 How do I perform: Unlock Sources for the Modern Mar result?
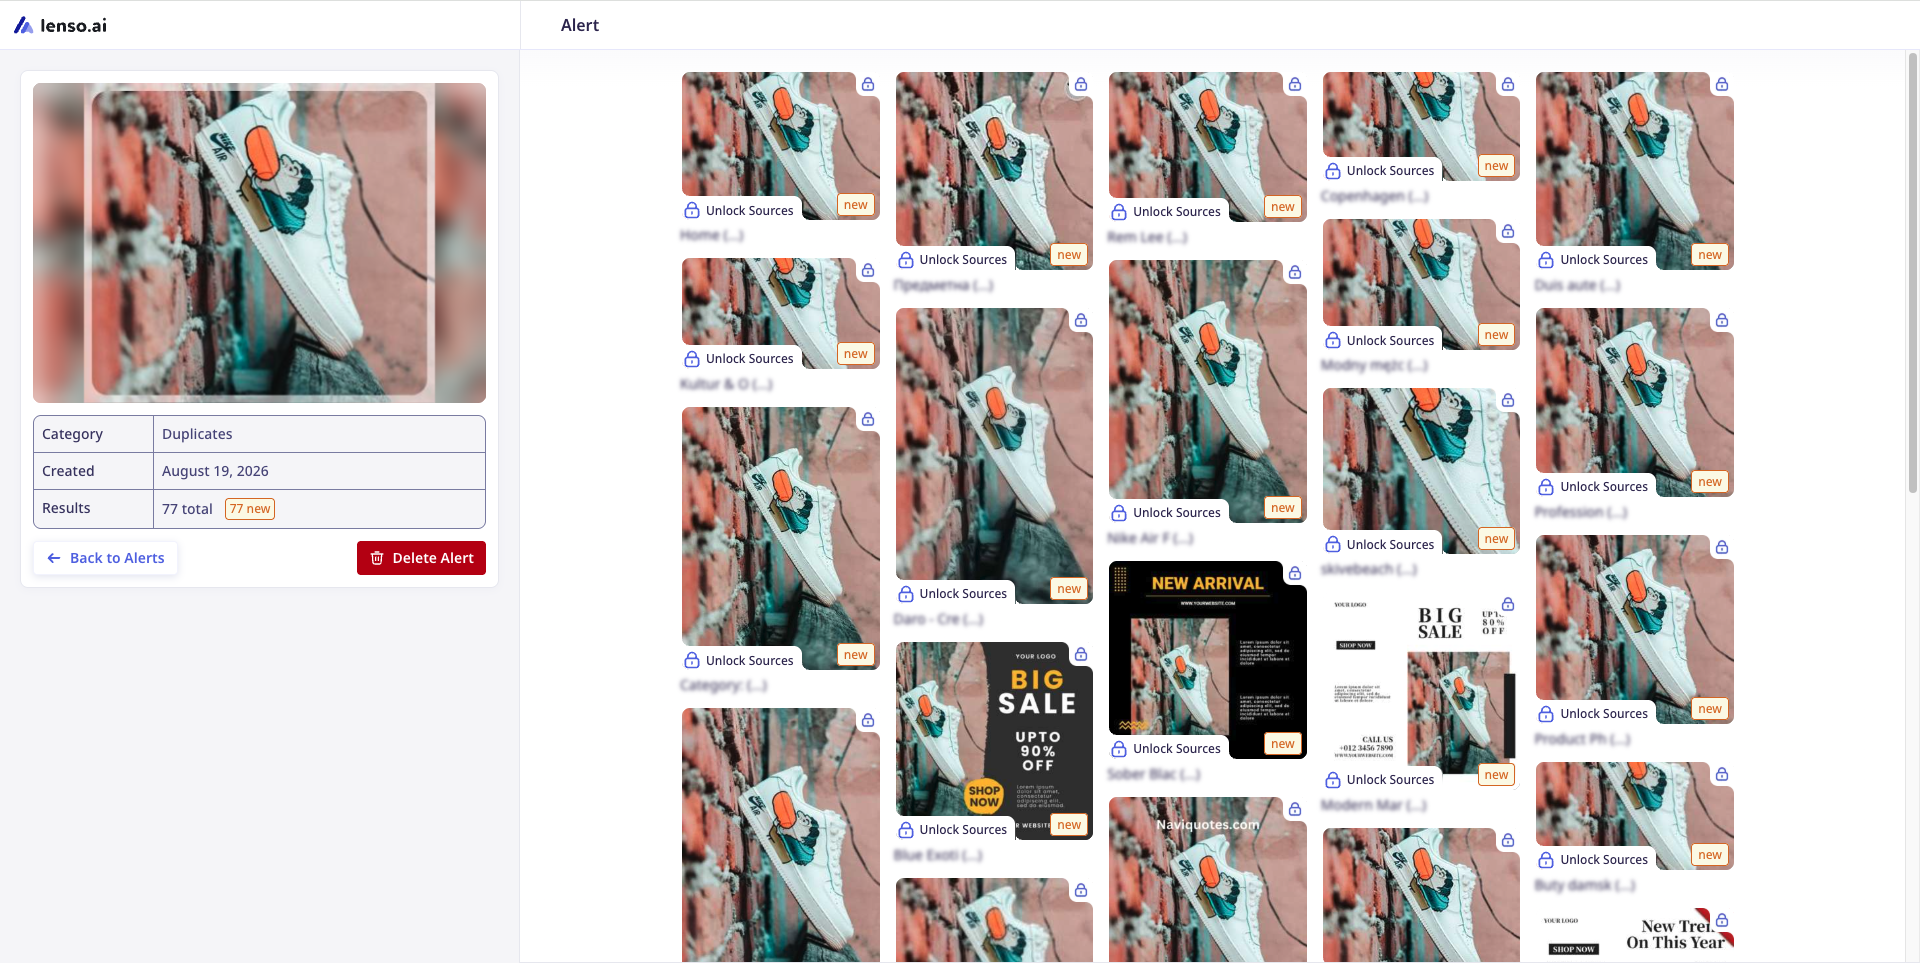click(x=1380, y=779)
